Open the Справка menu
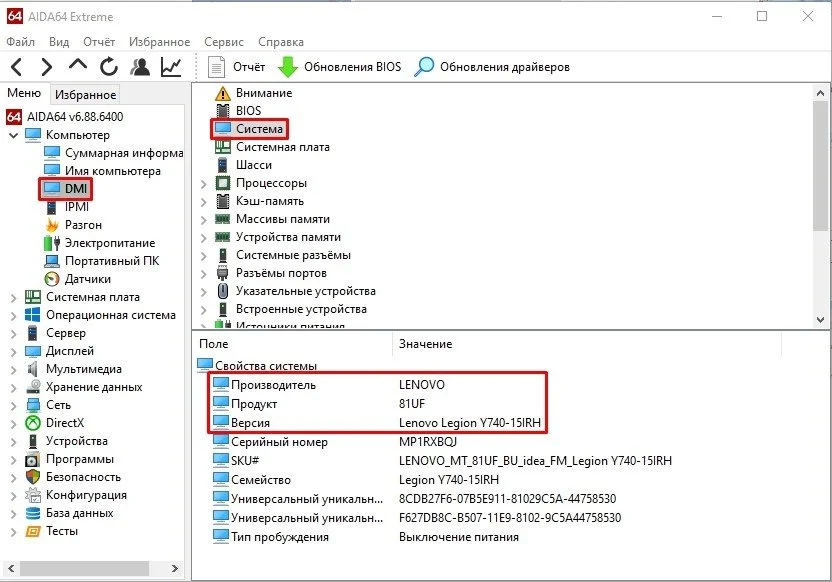 (x=281, y=42)
